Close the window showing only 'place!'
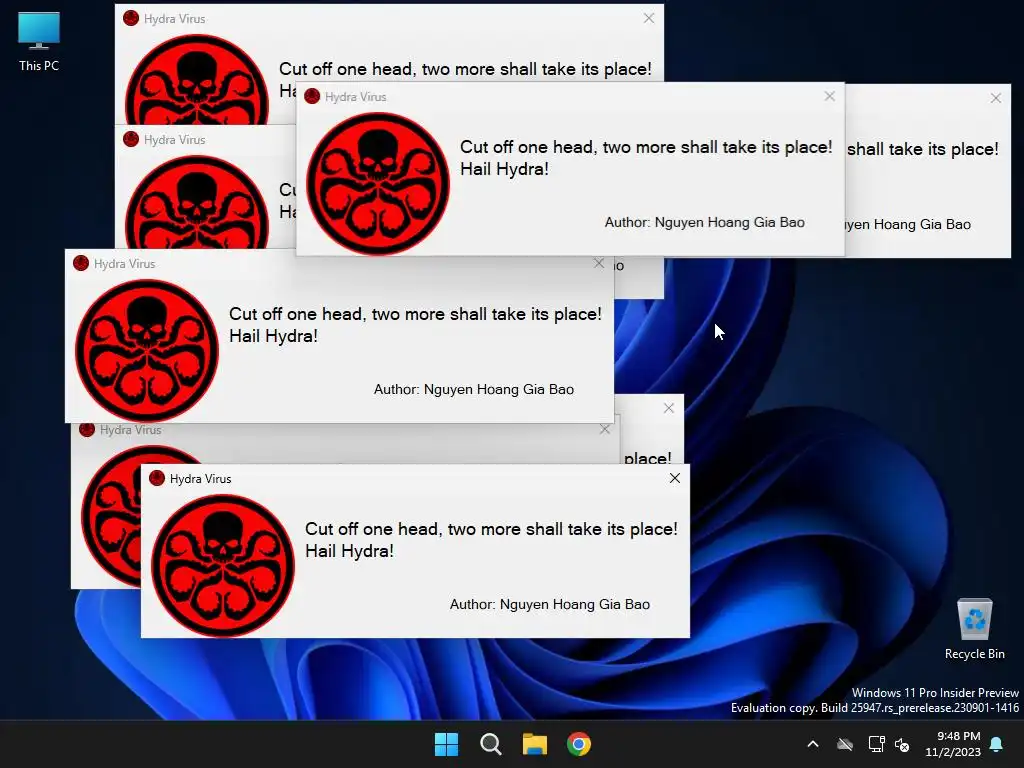The height and width of the screenshot is (768, 1024). 669,408
